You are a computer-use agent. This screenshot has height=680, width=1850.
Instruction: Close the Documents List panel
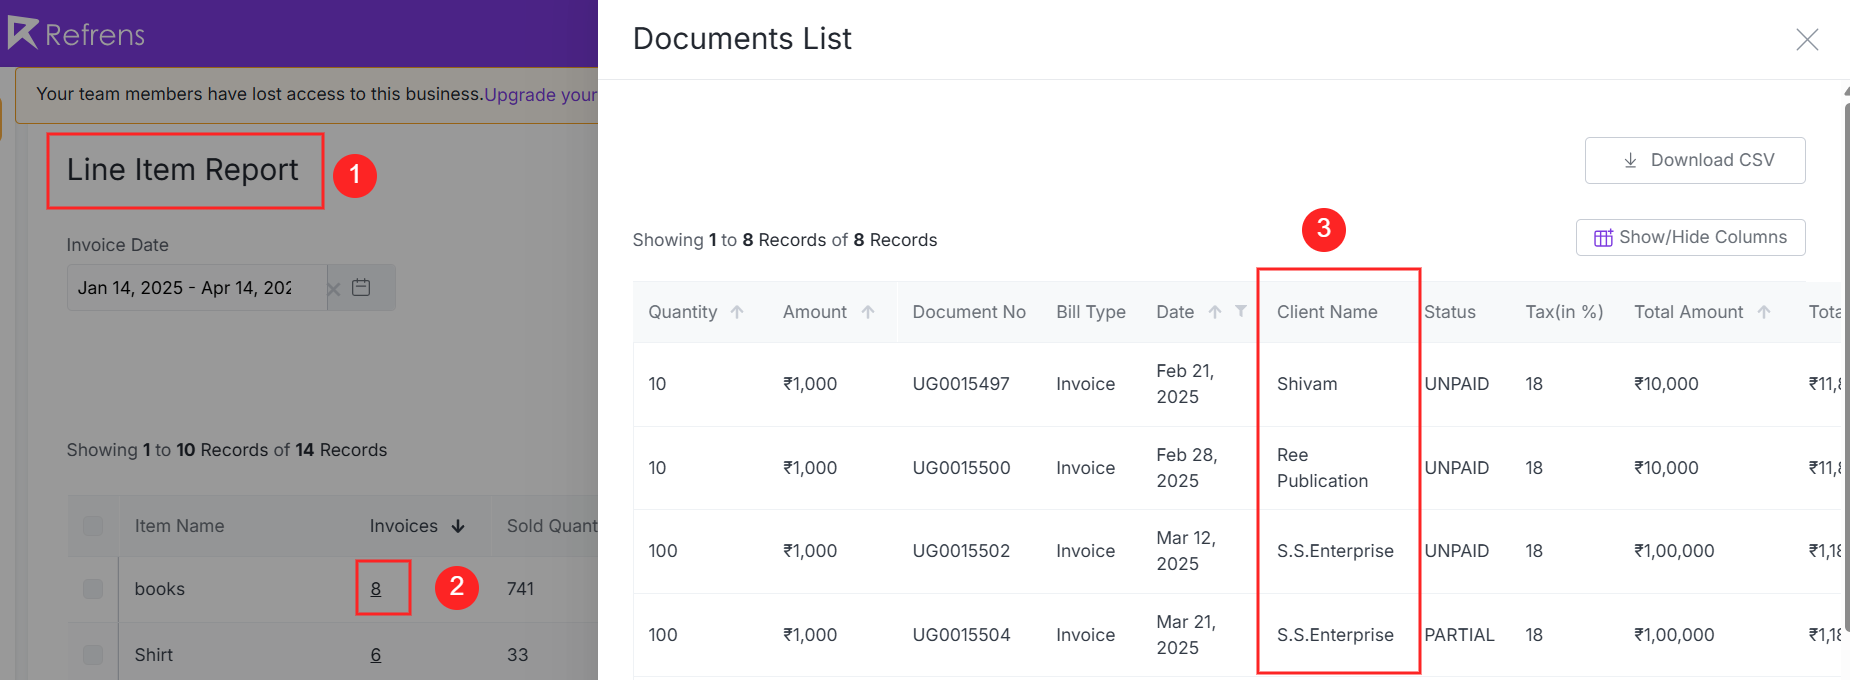coord(1806,39)
